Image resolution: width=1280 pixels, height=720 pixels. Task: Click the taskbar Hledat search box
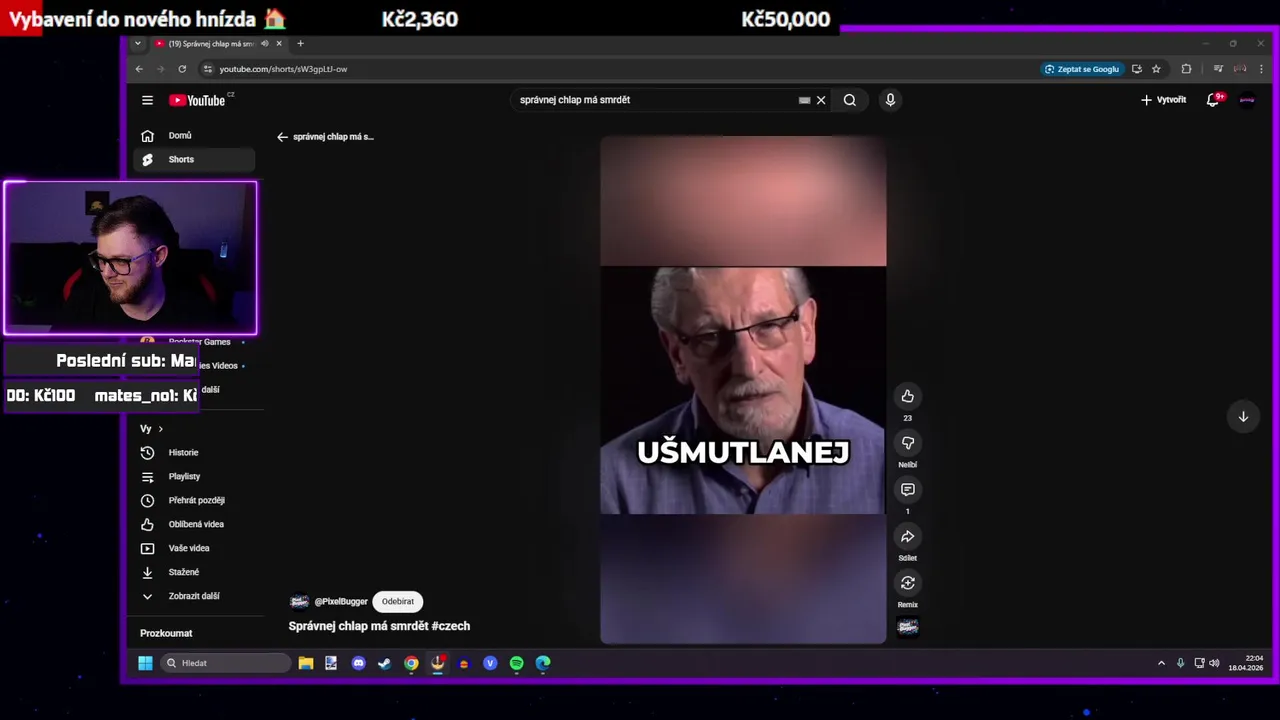226,663
